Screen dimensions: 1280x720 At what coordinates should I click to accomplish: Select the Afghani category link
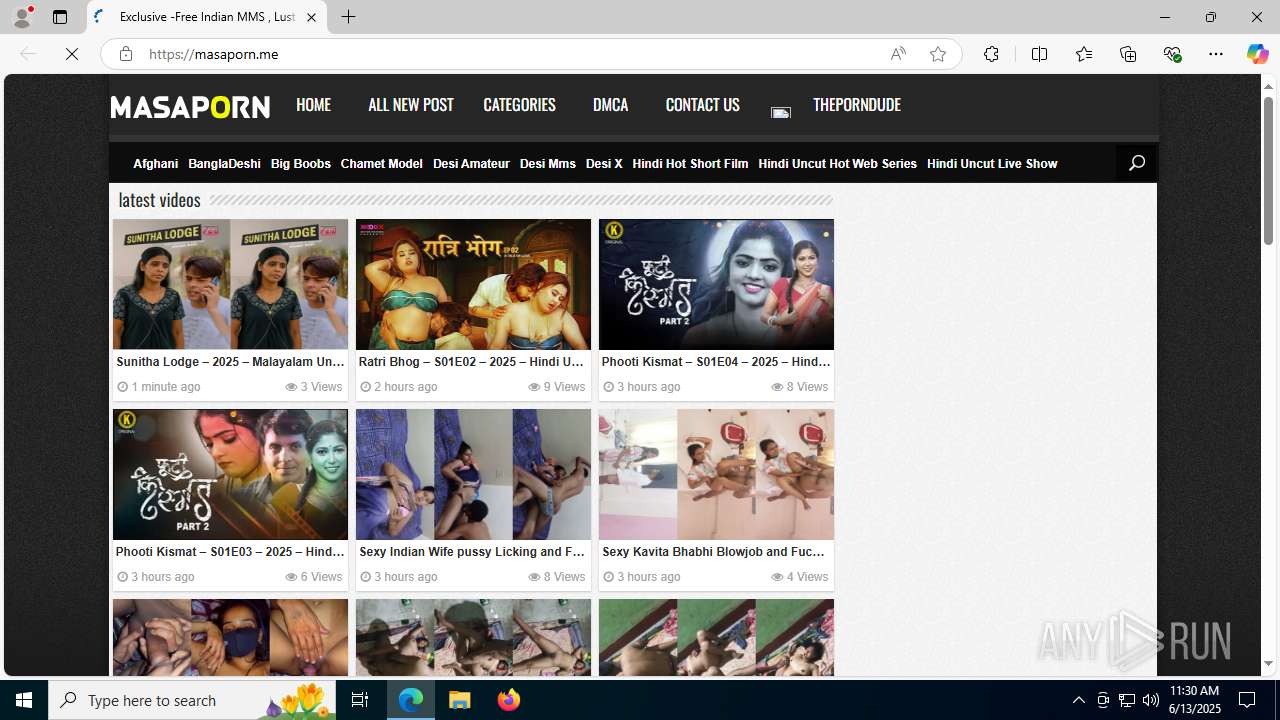click(155, 164)
